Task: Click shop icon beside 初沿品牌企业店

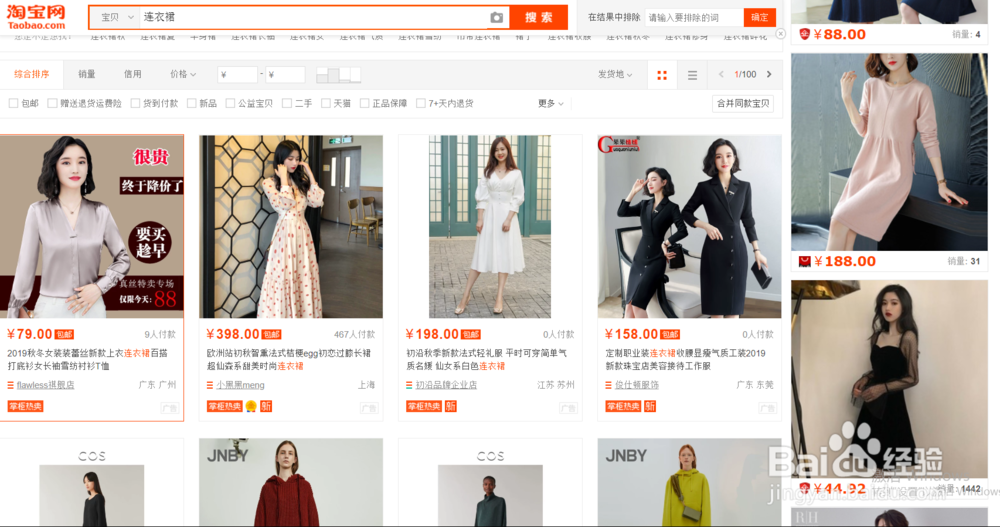Action: tap(409, 385)
